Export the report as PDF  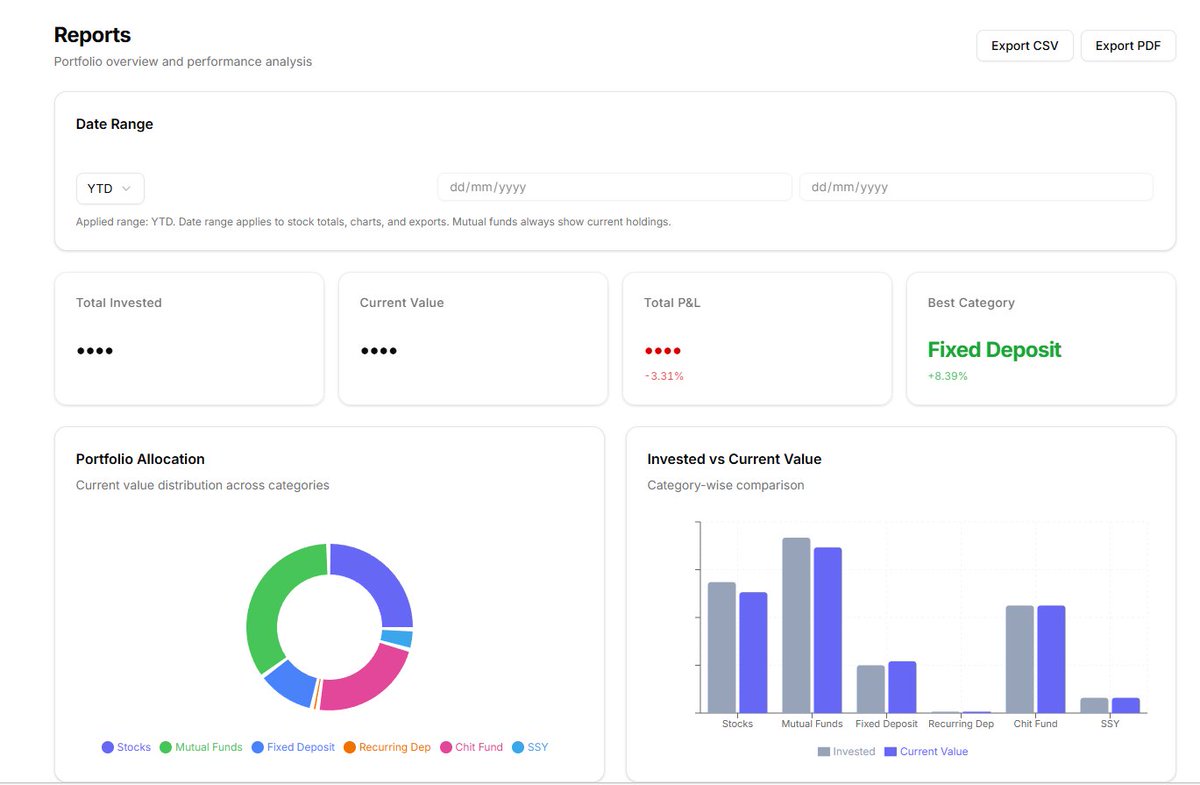1128,46
